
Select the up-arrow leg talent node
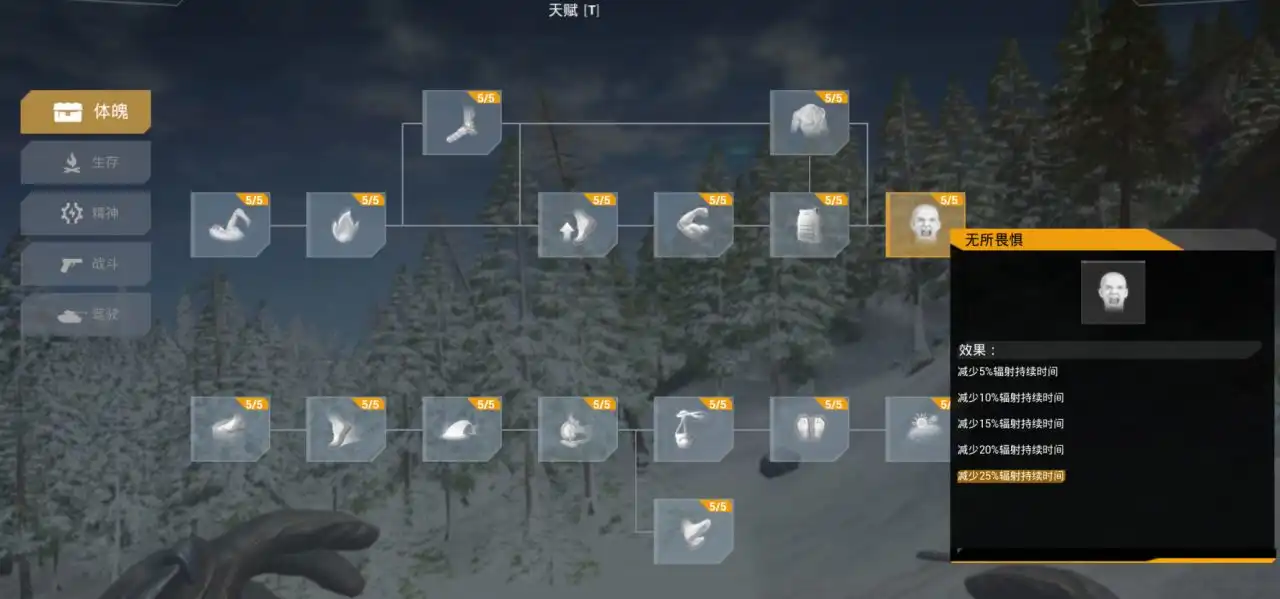click(578, 225)
